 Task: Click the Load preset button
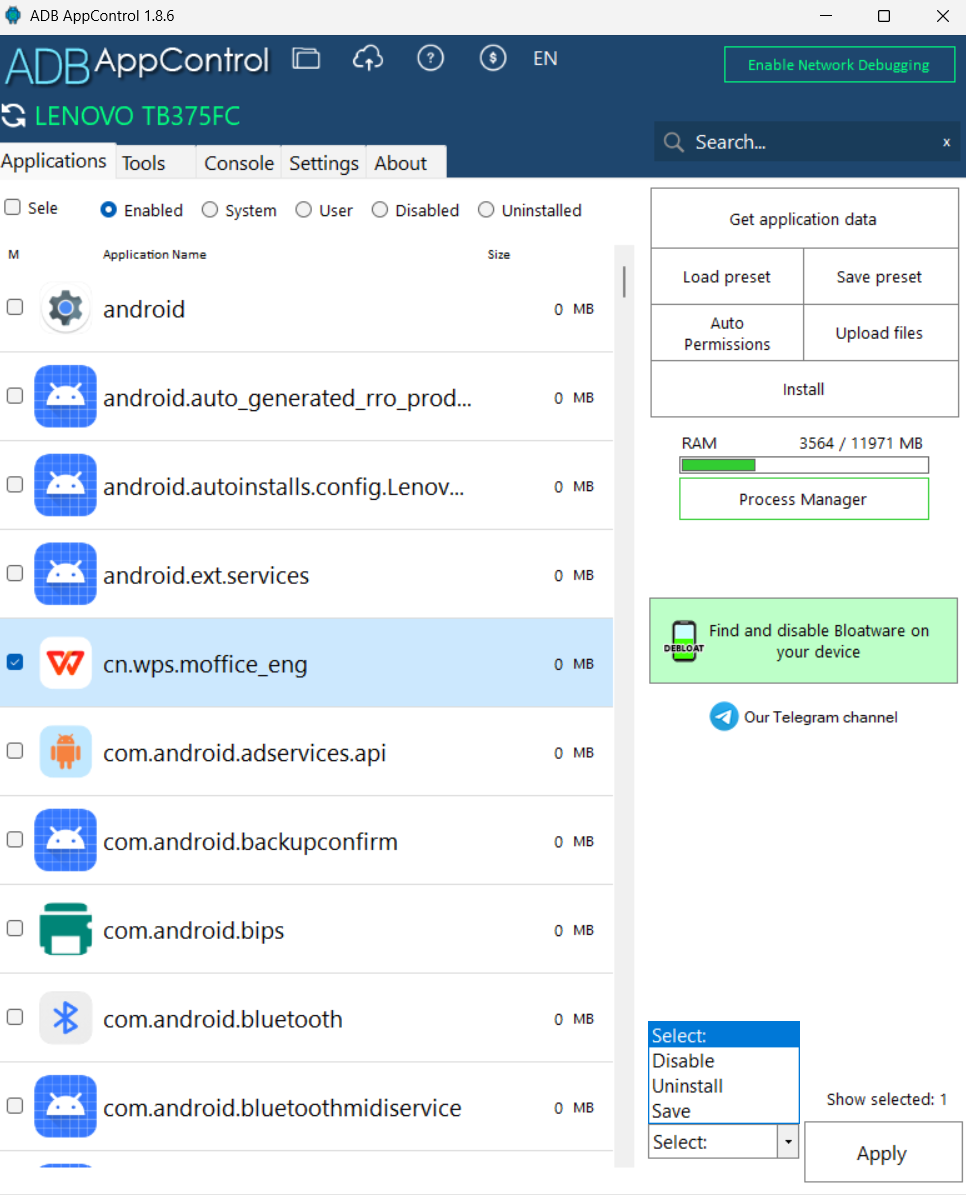coord(727,277)
